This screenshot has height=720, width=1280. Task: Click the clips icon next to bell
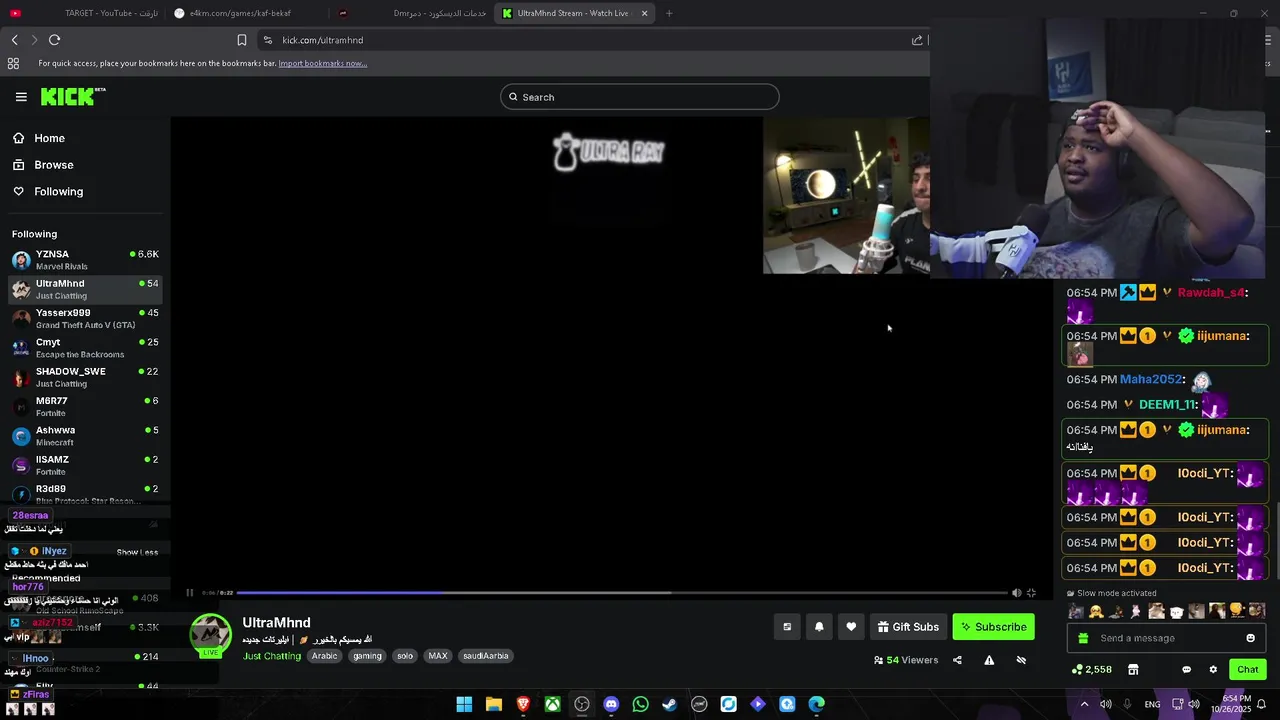[x=787, y=627]
